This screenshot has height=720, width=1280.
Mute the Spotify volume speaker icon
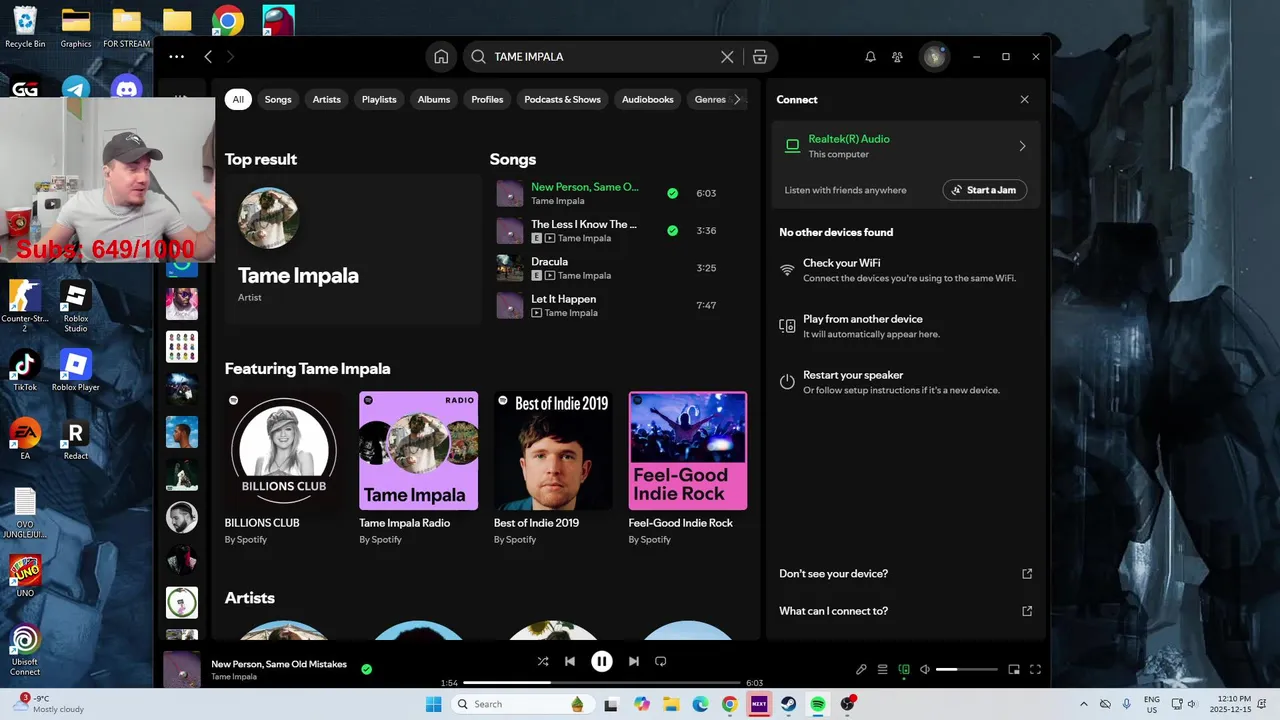925,669
